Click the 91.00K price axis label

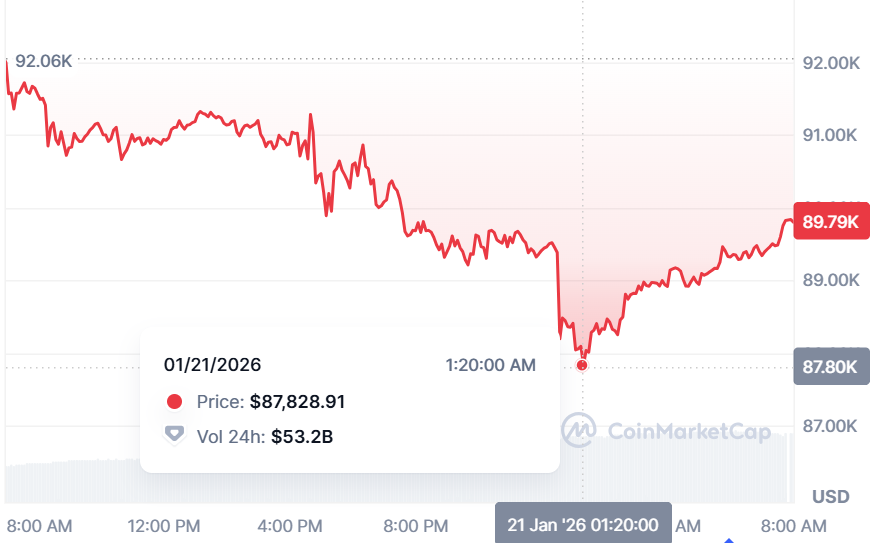point(831,135)
